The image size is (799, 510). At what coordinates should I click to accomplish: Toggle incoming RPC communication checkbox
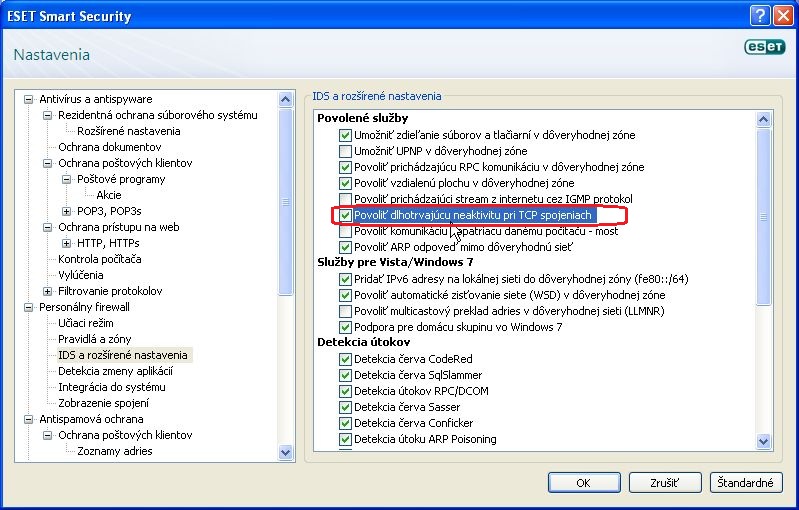[x=345, y=167]
